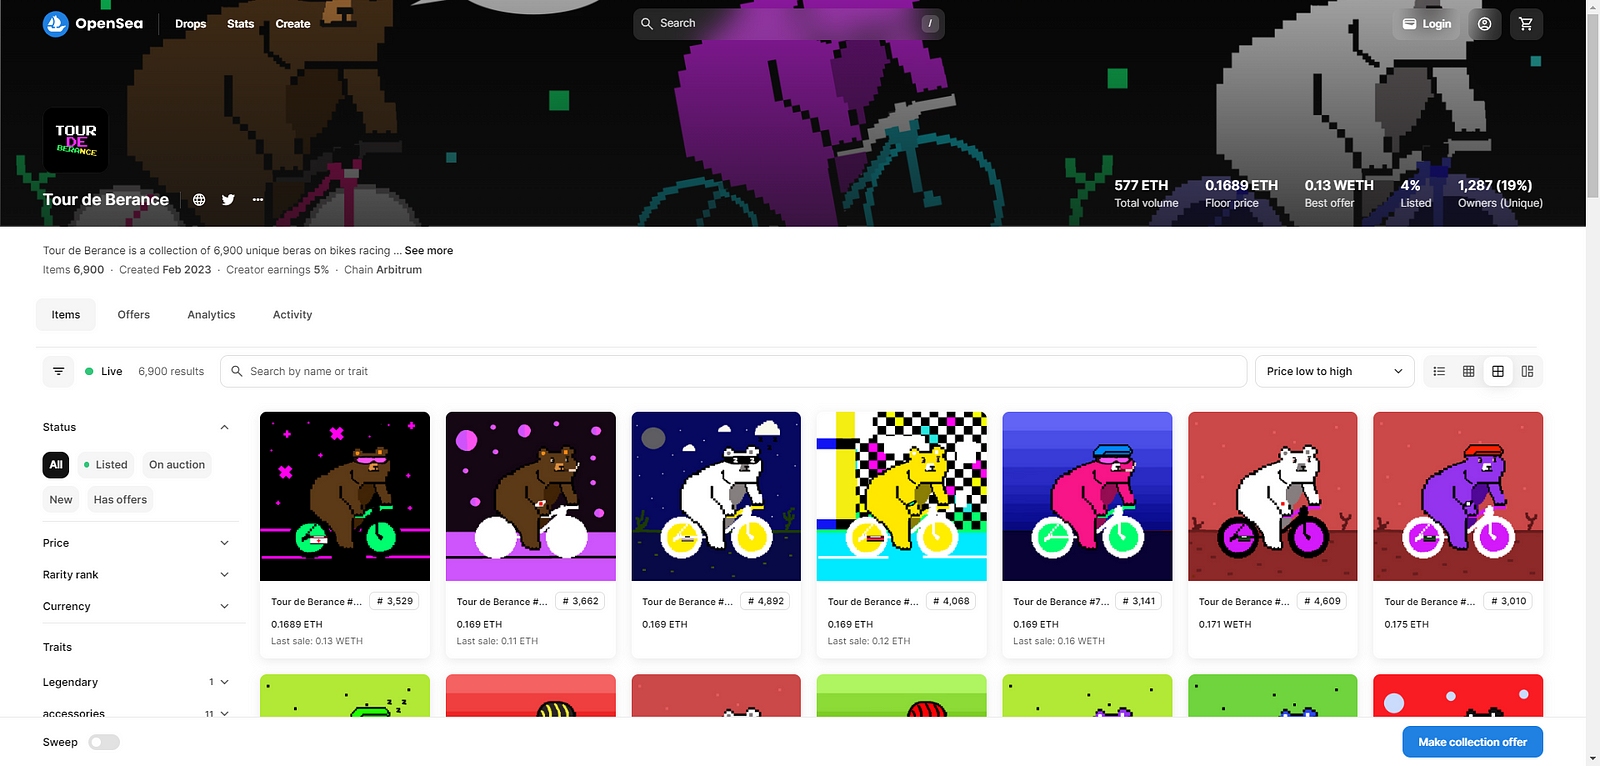Viewport: 1600px width, 766px height.
Task: Open the collection's website globe icon
Action: [x=199, y=200]
